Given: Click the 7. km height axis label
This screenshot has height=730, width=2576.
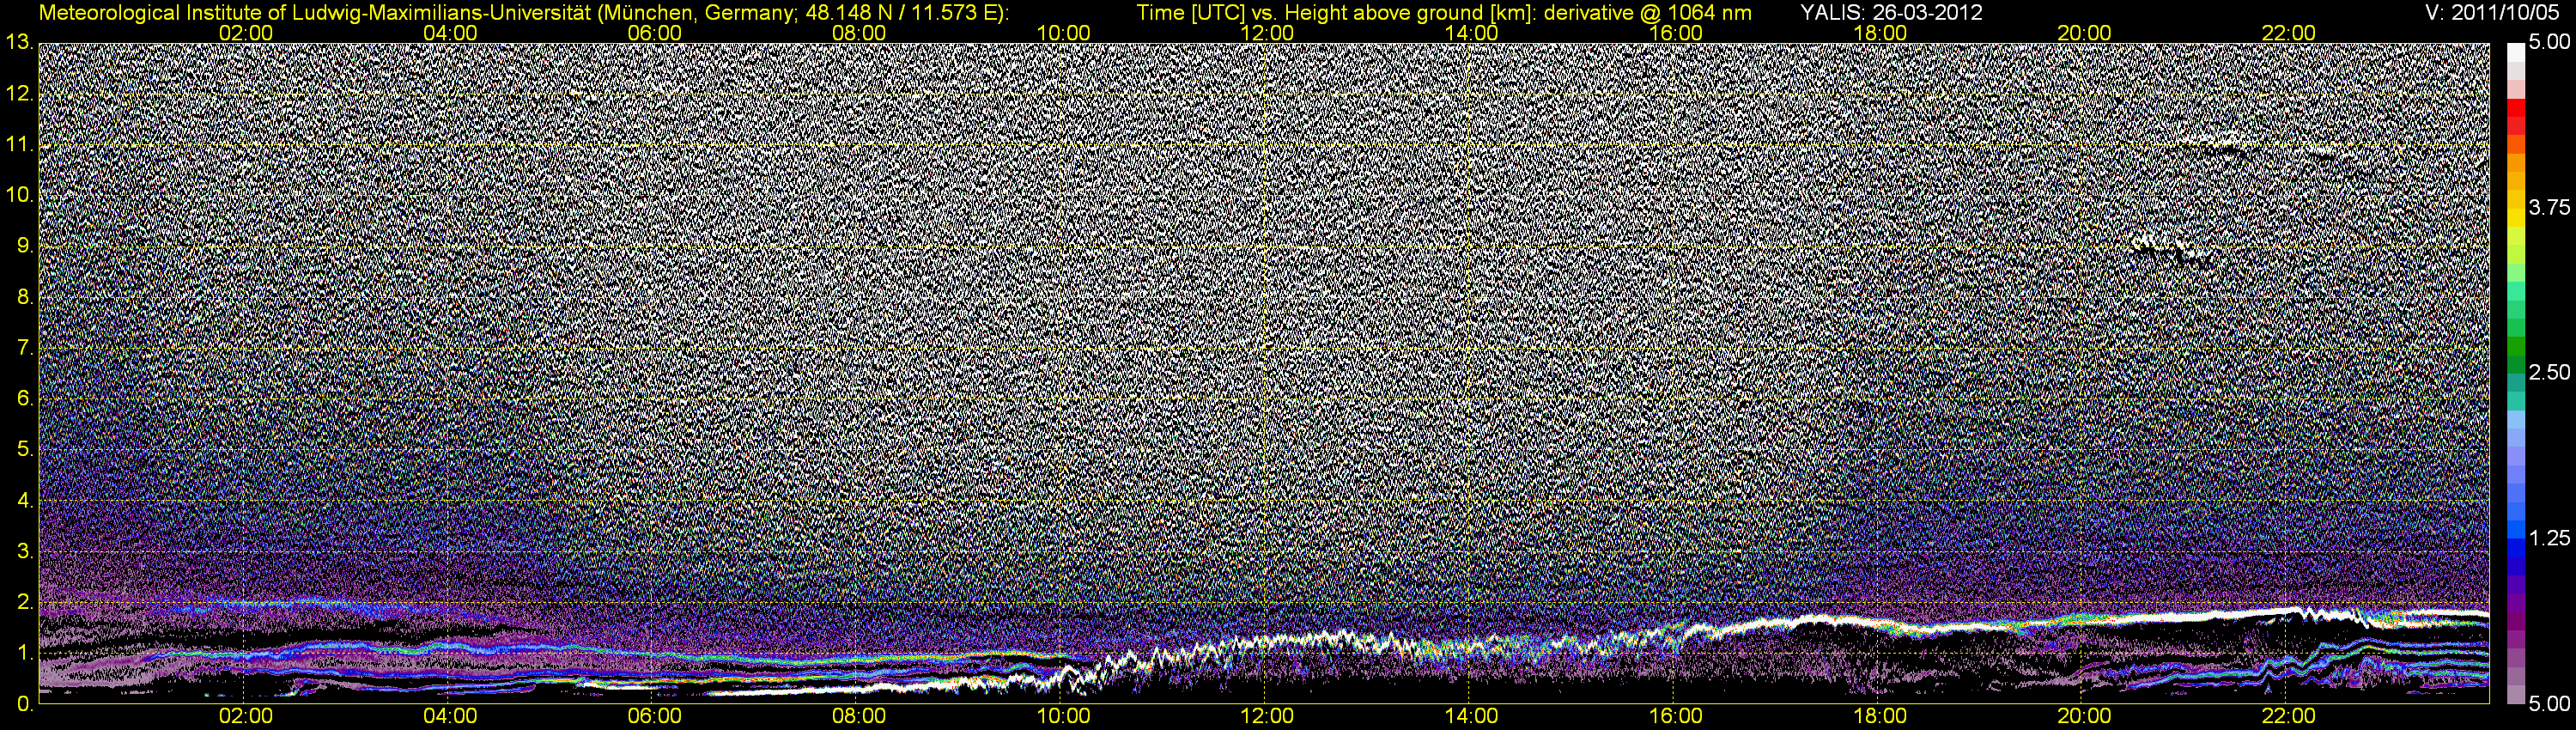Looking at the screenshot, I should [x=25, y=348].
